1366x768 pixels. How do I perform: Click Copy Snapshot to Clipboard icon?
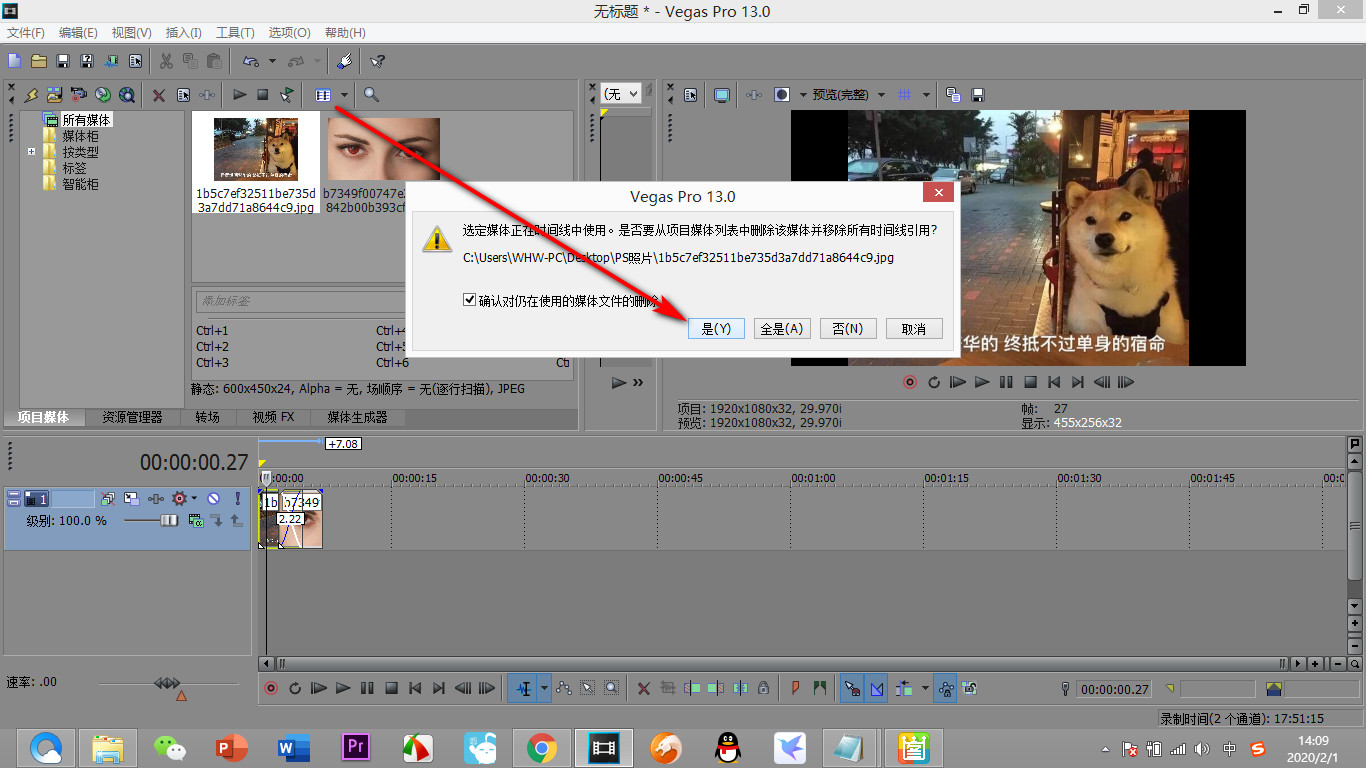coord(953,95)
